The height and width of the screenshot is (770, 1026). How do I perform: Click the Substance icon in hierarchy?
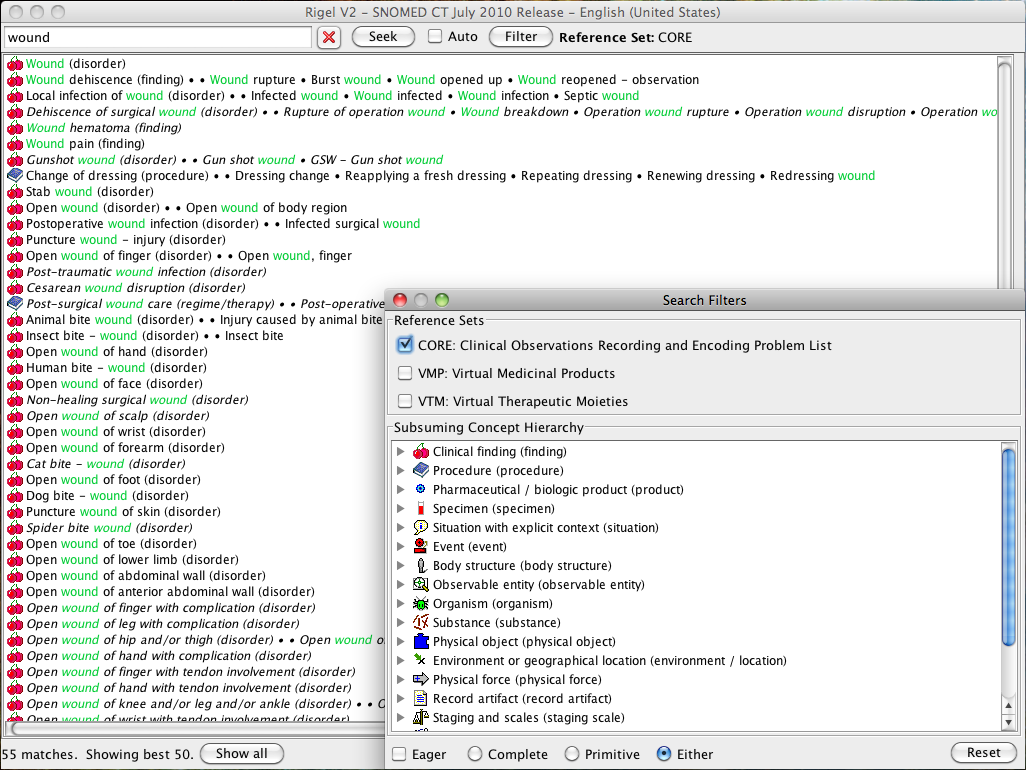421,622
